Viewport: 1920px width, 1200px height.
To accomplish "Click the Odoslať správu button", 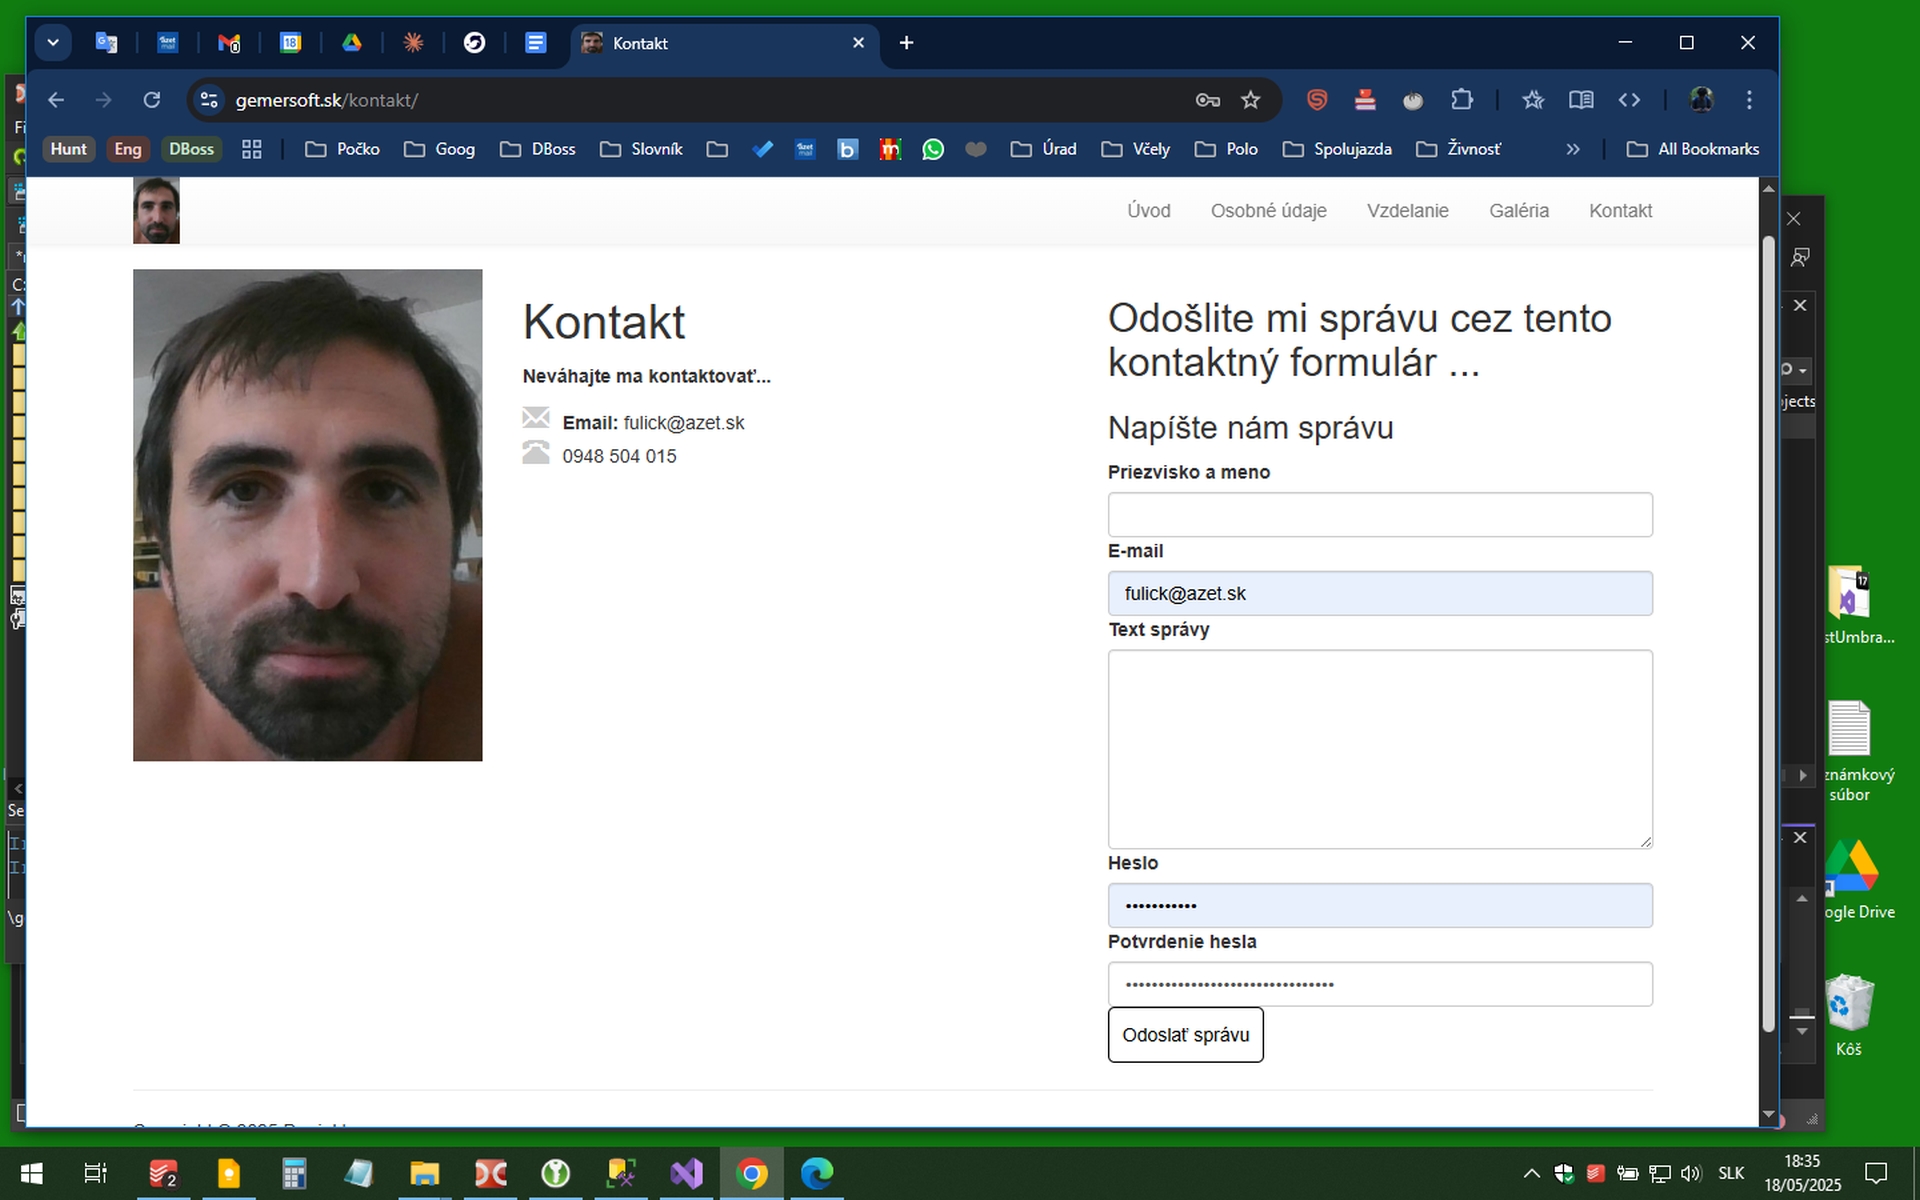I will pos(1185,1035).
